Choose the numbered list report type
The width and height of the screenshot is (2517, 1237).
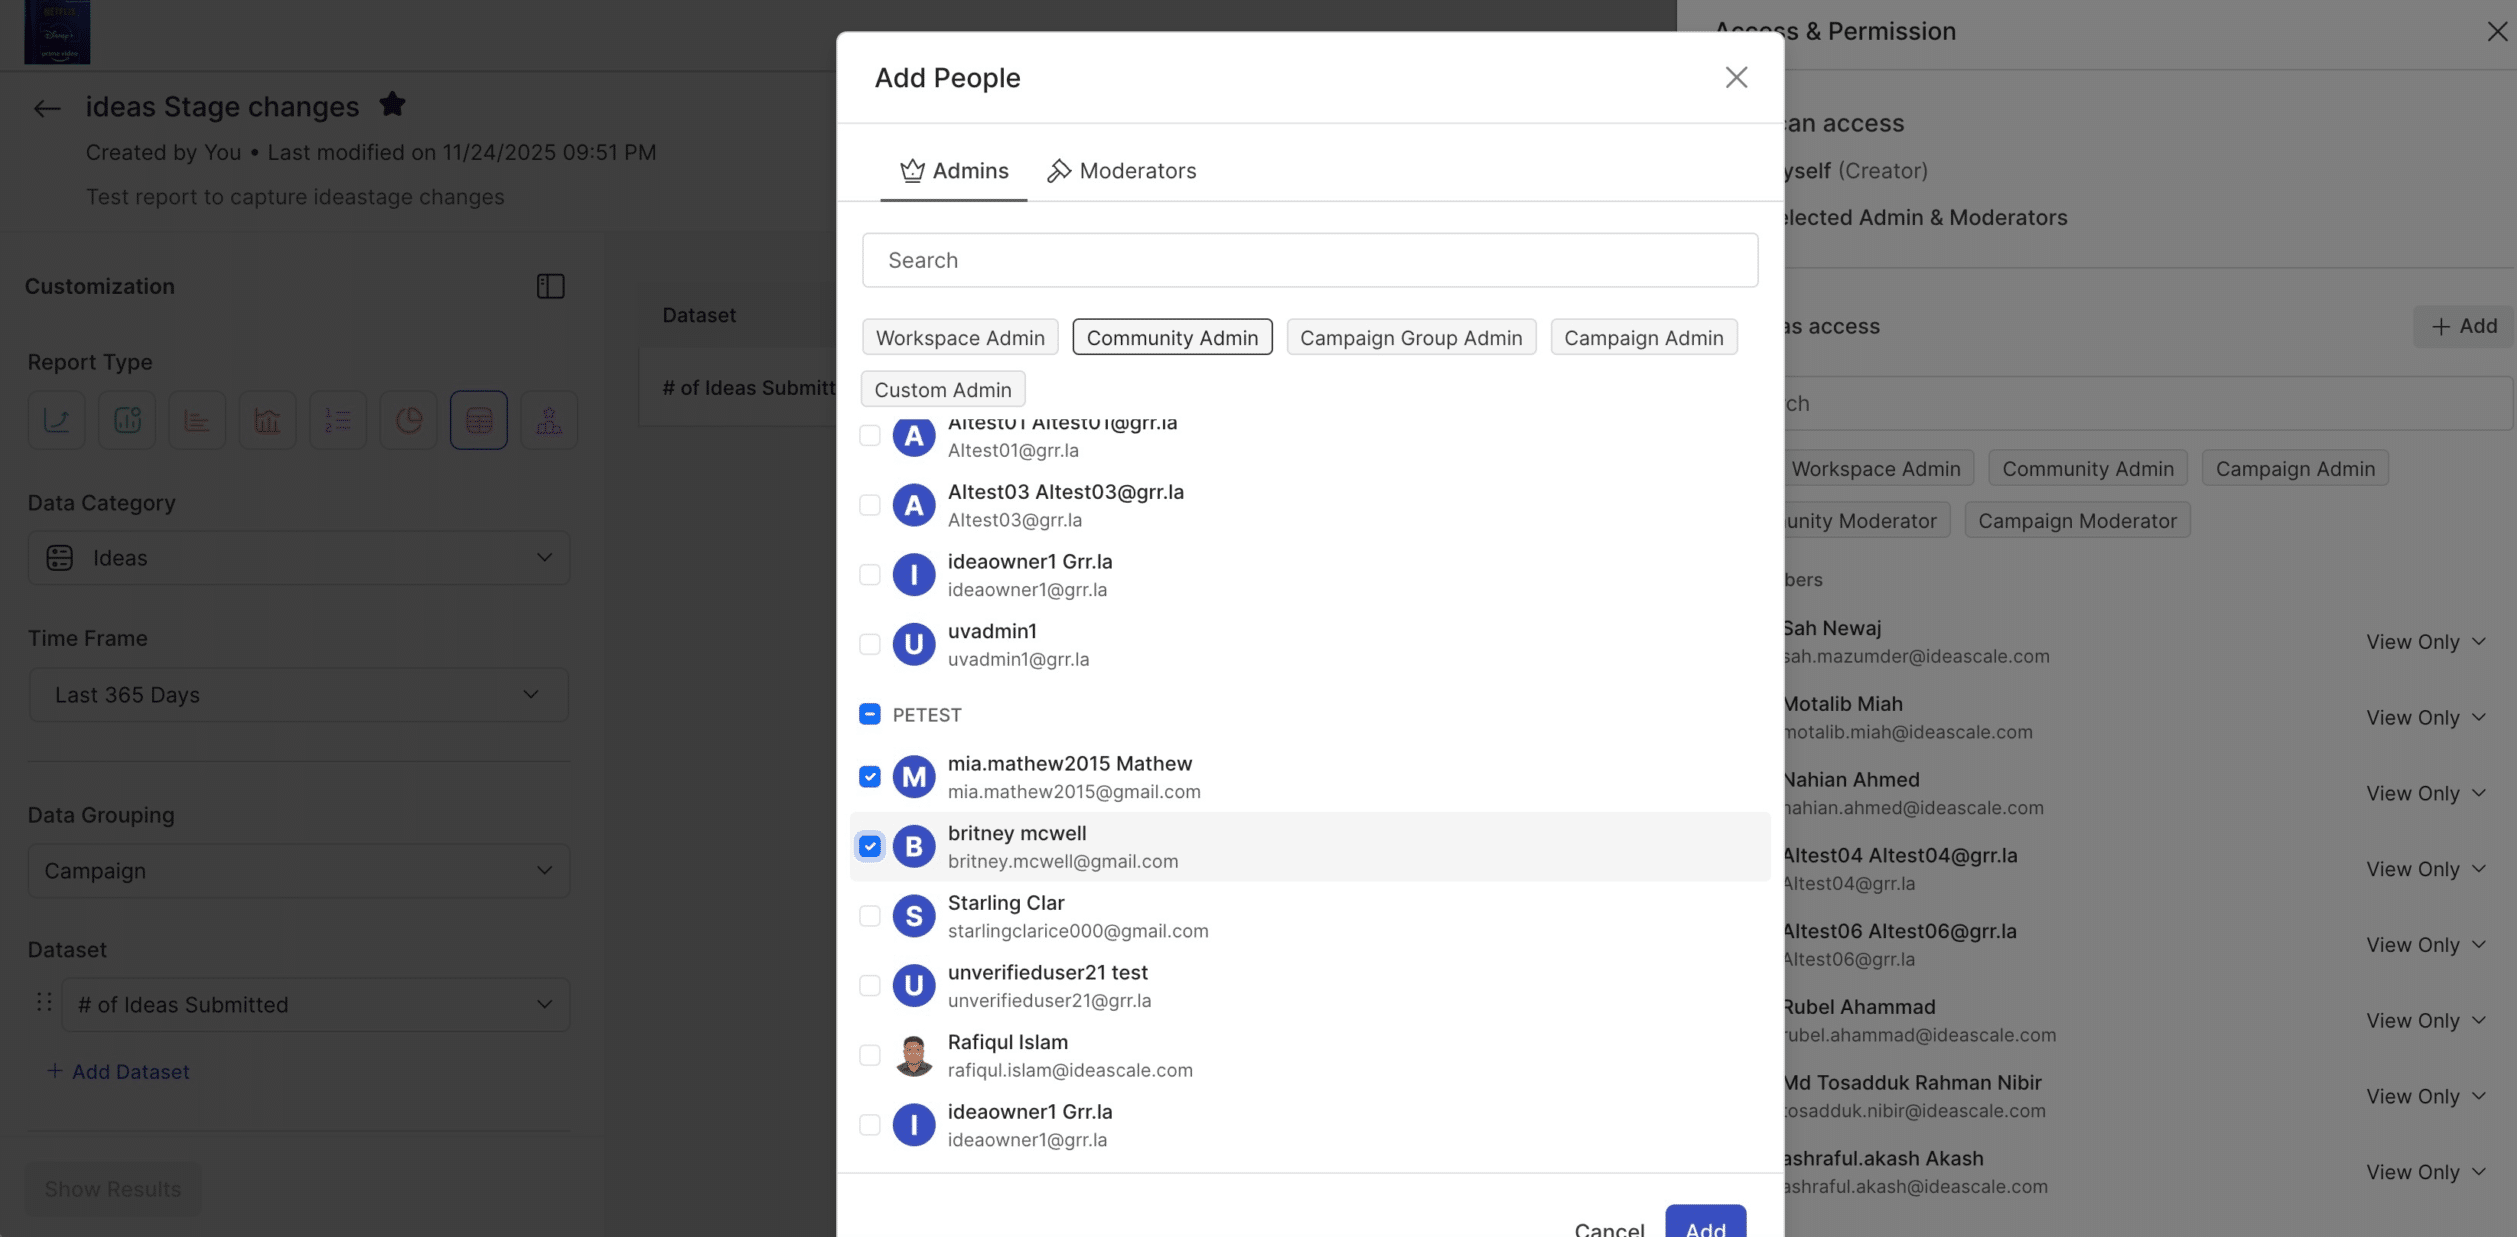pos(338,420)
